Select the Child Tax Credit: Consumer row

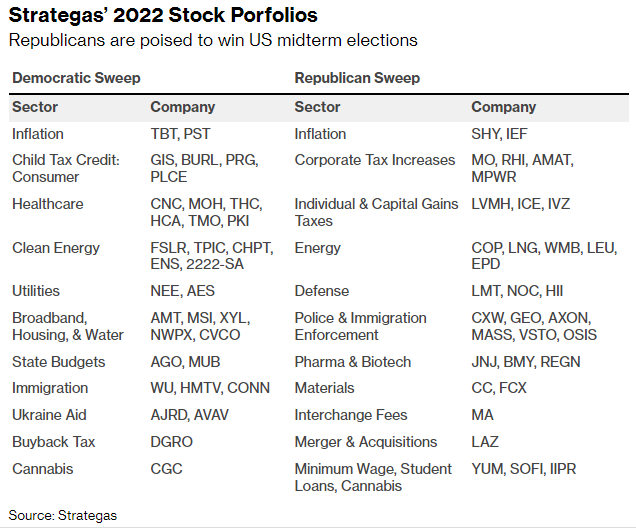[x=66, y=168]
